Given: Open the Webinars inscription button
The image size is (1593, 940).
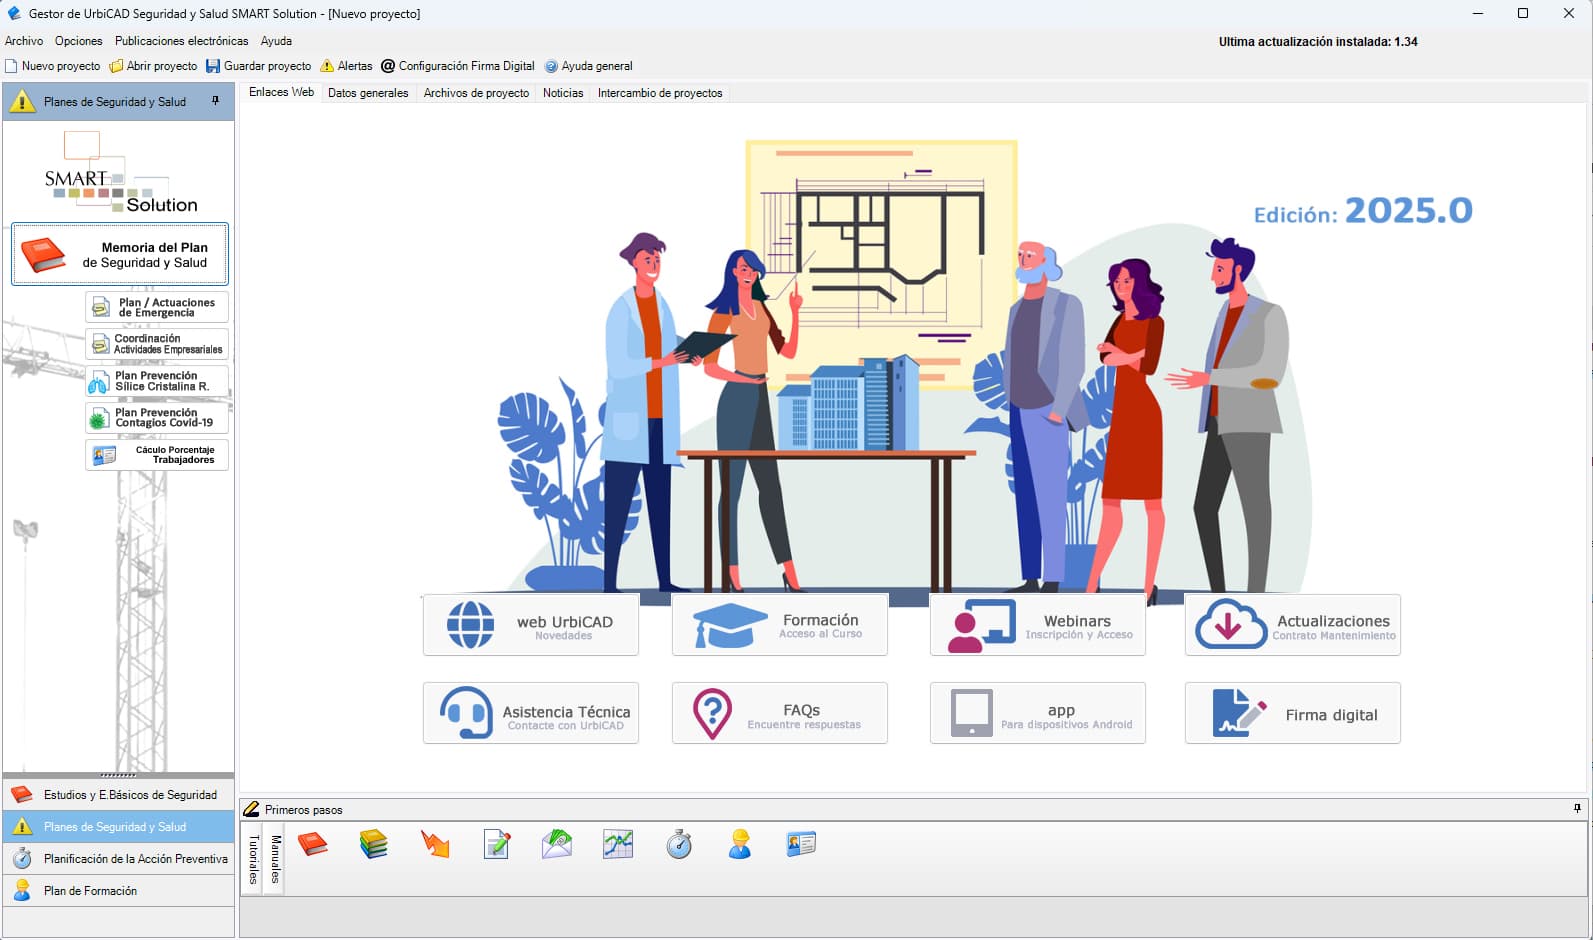Looking at the screenshot, I should (1038, 625).
